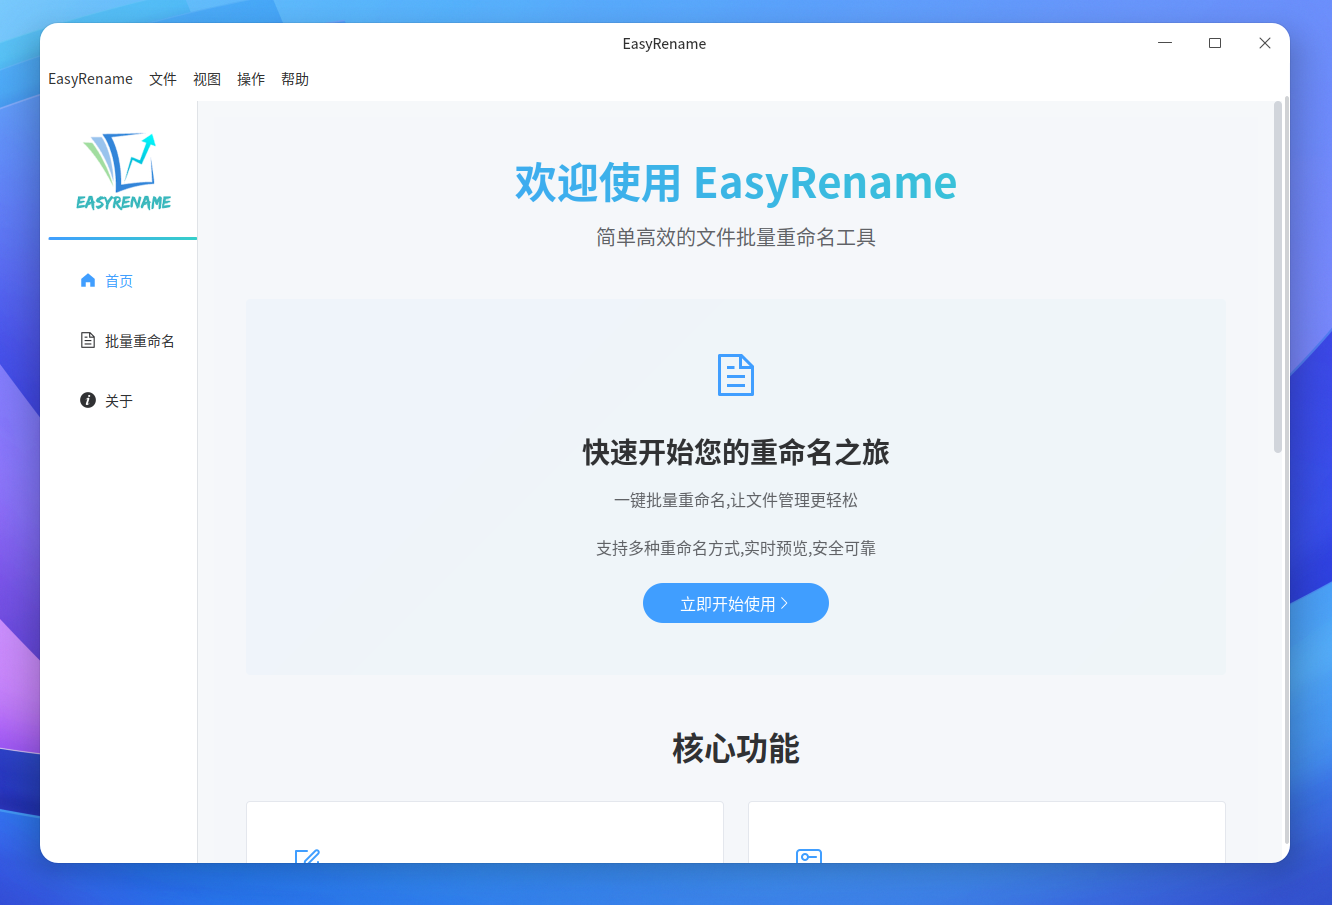Click the document icon beside 批量重命名

(x=88, y=341)
